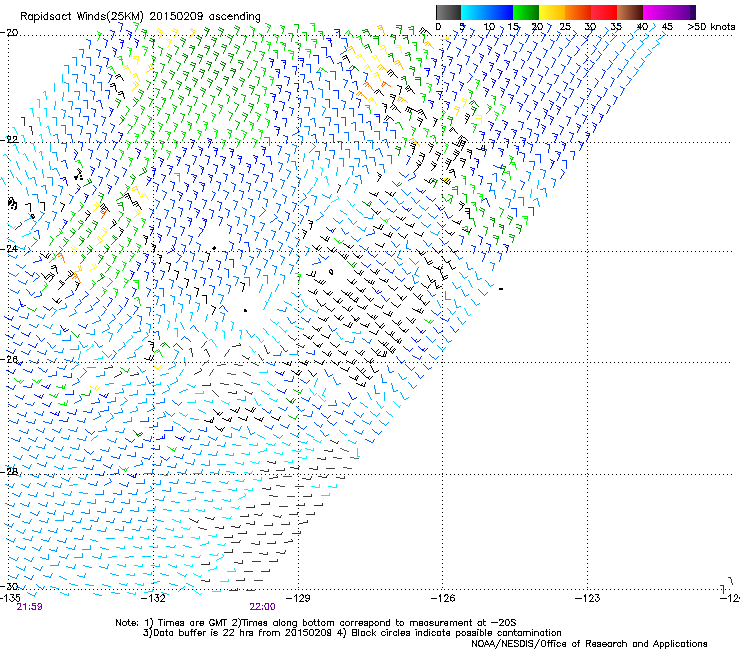Click the red 30-35 knots color segment
Screen dimensions: 740x650
click(604, 12)
